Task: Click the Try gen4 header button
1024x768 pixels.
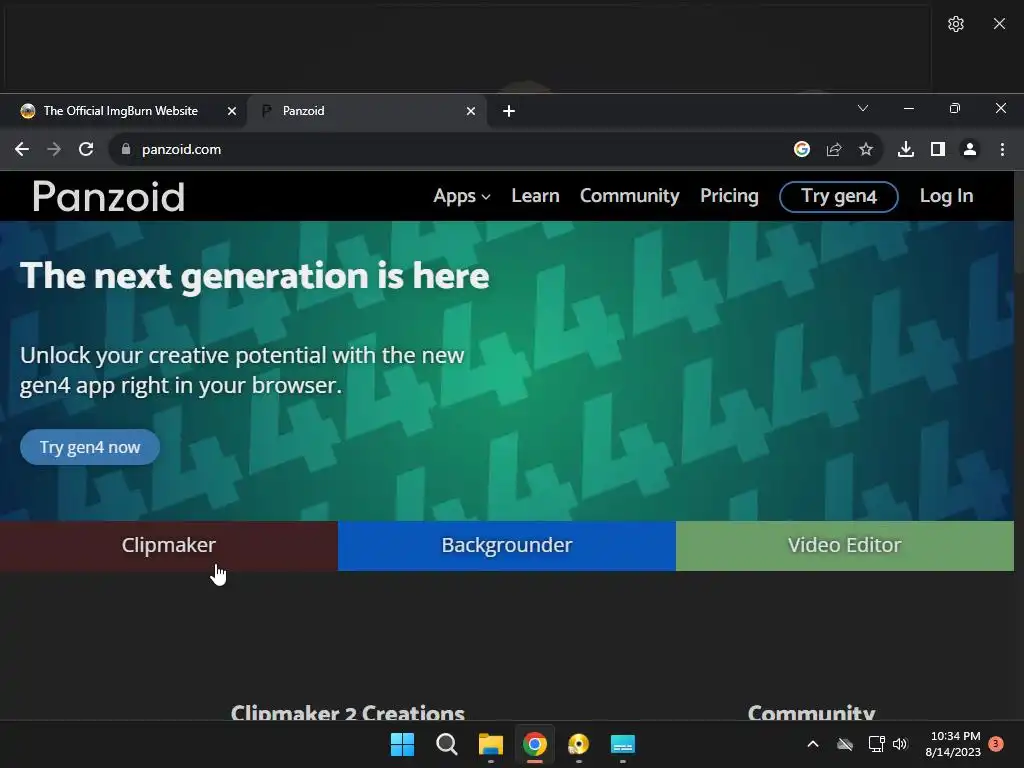Action: [x=839, y=197]
